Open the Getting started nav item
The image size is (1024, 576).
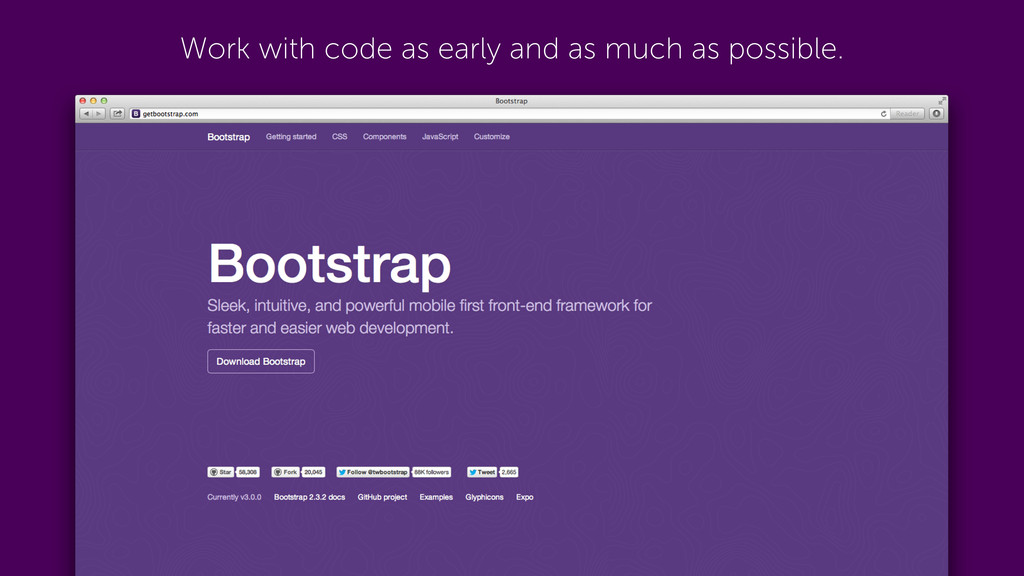tap(291, 137)
